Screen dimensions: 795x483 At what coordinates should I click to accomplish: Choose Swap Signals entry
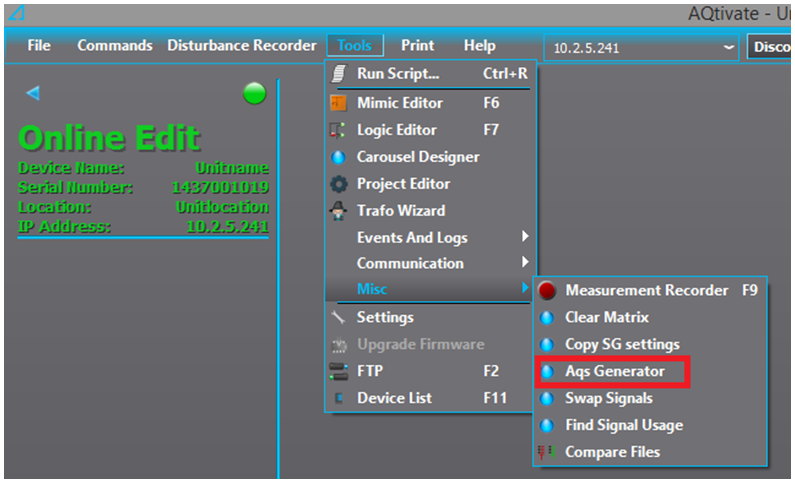point(650,398)
